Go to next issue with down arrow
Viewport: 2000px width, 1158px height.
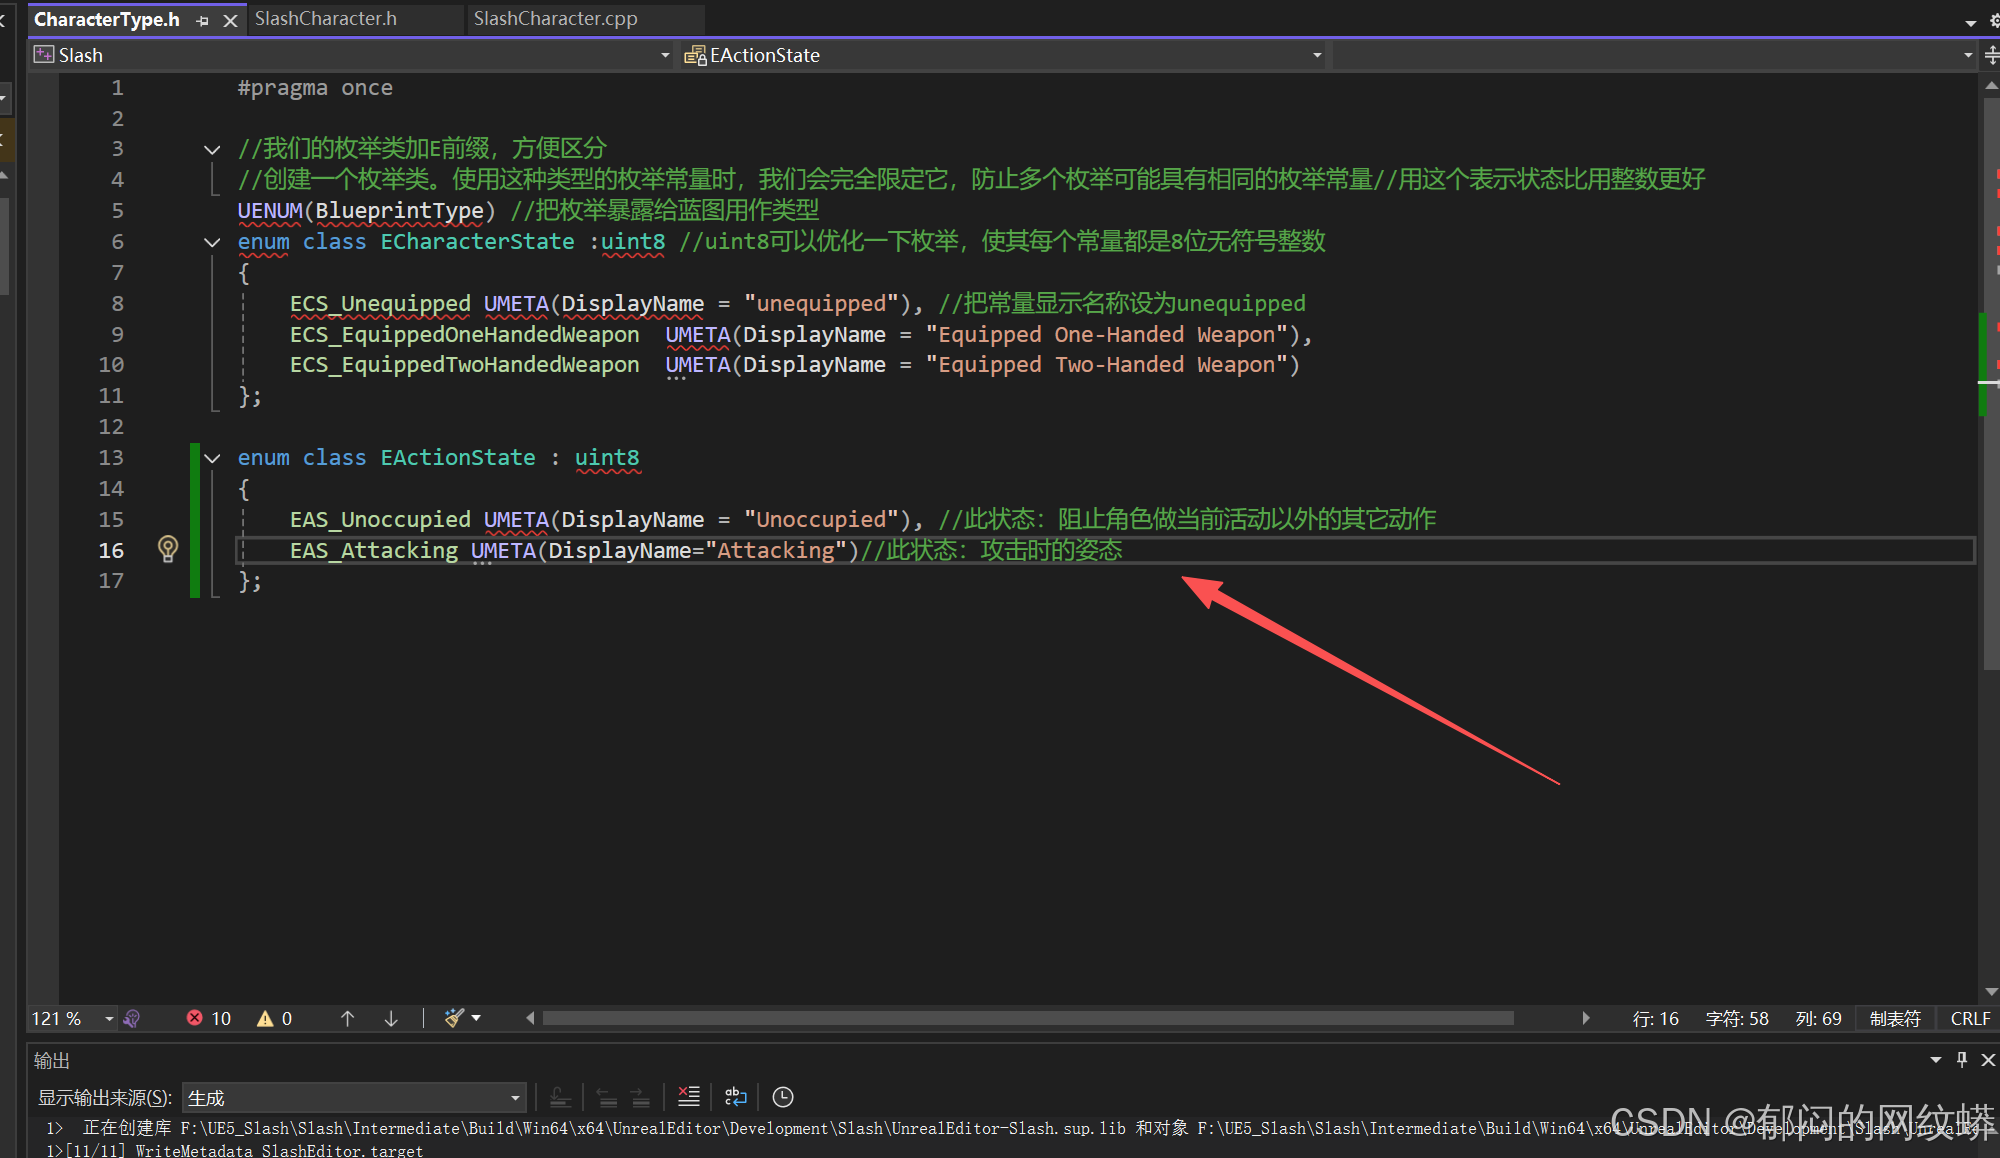[391, 1018]
